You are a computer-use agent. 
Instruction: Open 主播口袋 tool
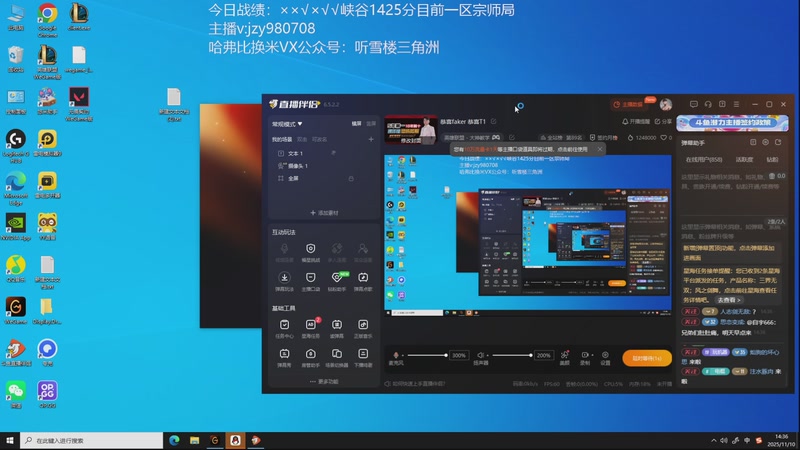point(310,281)
